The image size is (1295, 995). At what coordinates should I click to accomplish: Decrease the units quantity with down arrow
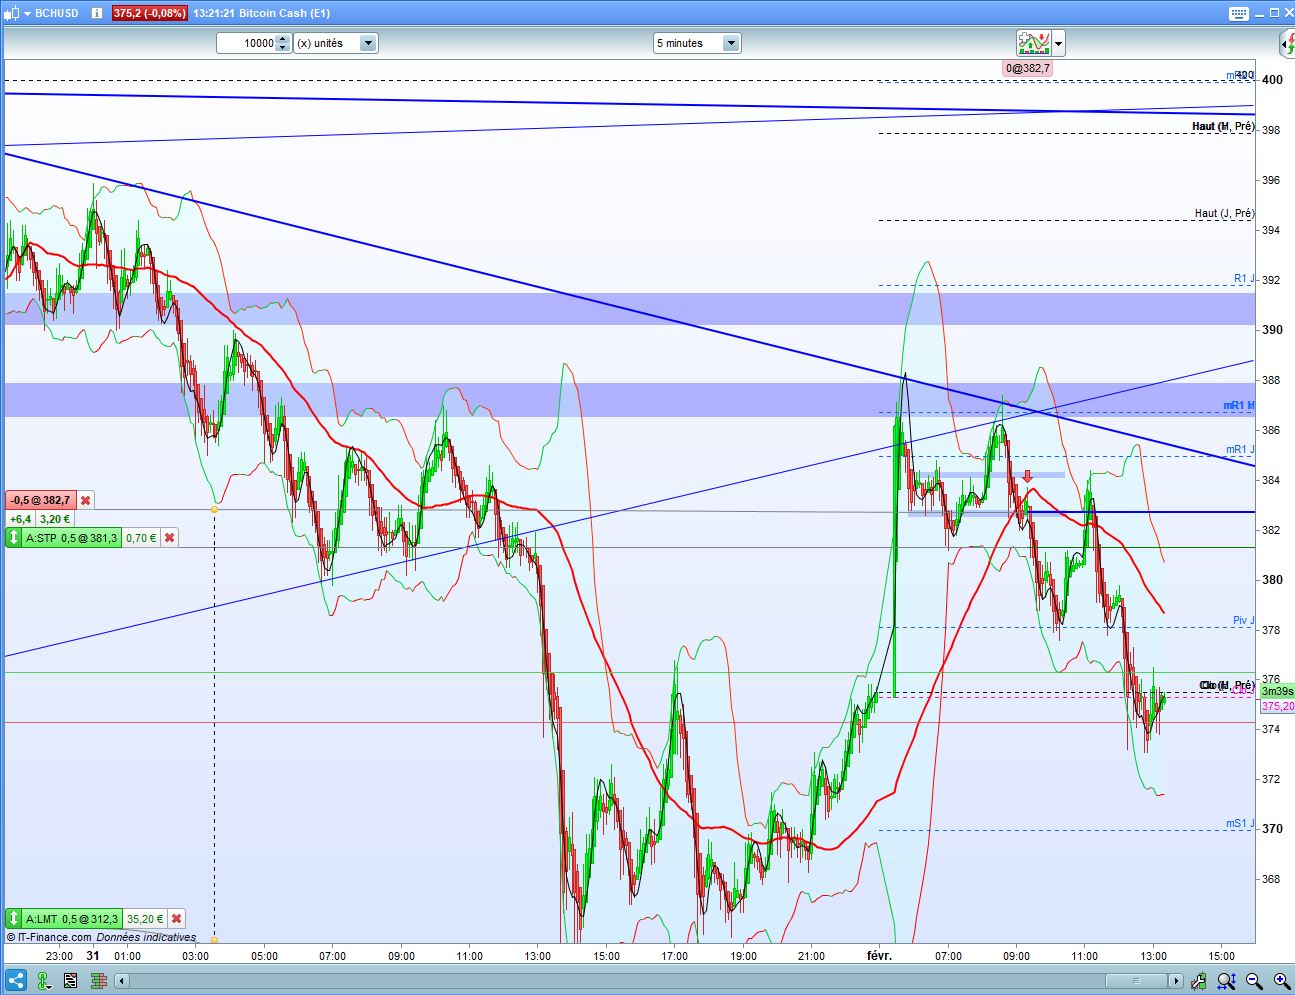pos(283,48)
